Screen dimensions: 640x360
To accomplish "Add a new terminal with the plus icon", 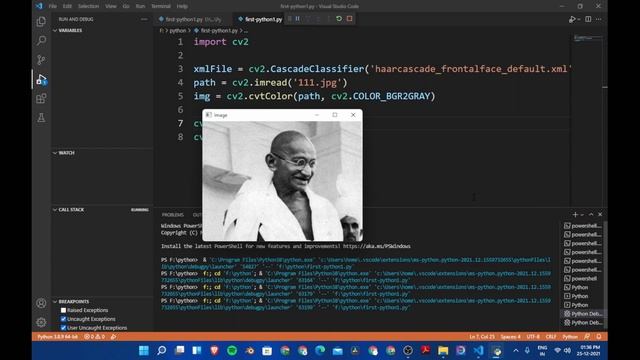I will [x=575, y=215].
